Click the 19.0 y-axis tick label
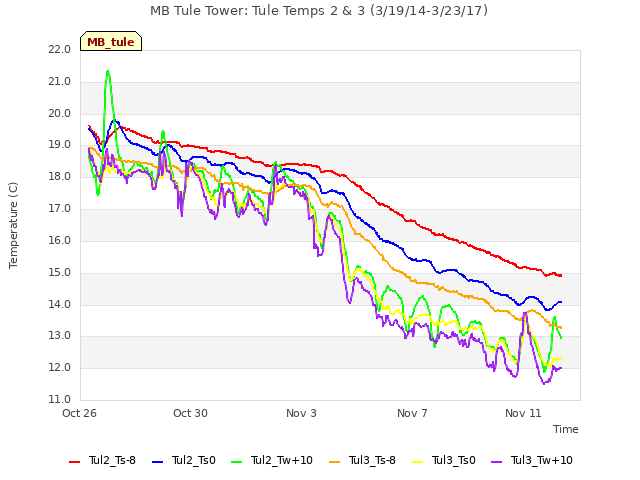 (60, 145)
